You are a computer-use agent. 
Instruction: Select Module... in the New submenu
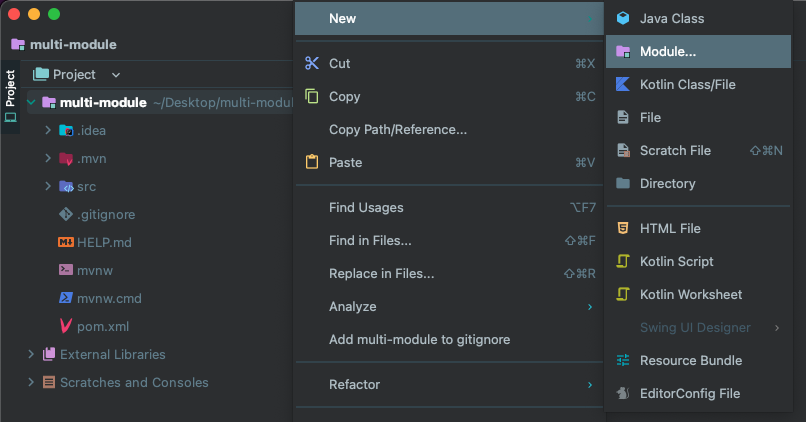click(698, 51)
